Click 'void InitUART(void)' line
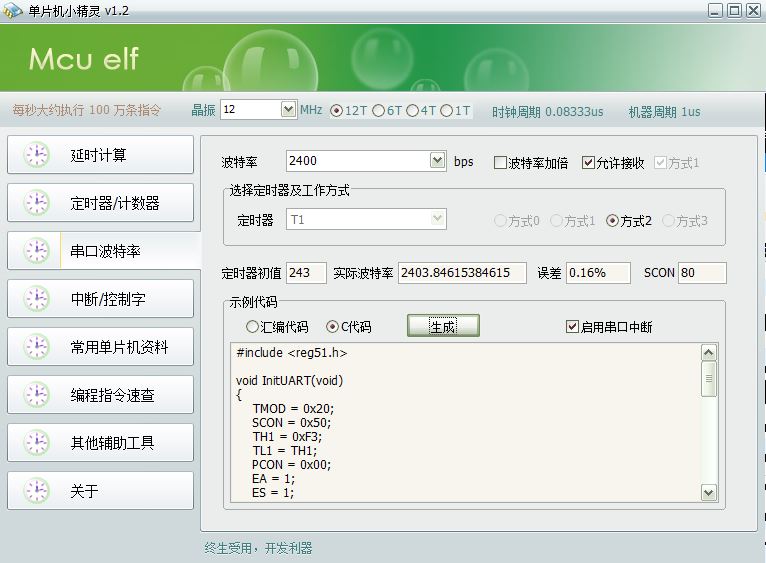The image size is (766, 563). pyautogui.click(x=289, y=380)
